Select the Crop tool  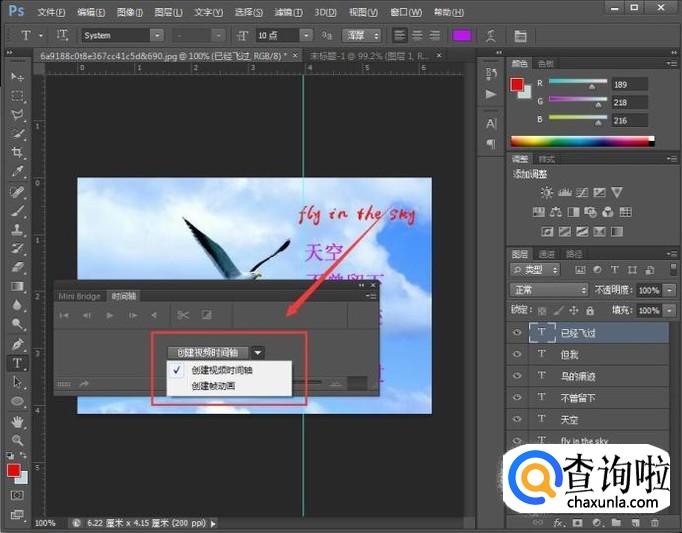pyautogui.click(x=17, y=153)
